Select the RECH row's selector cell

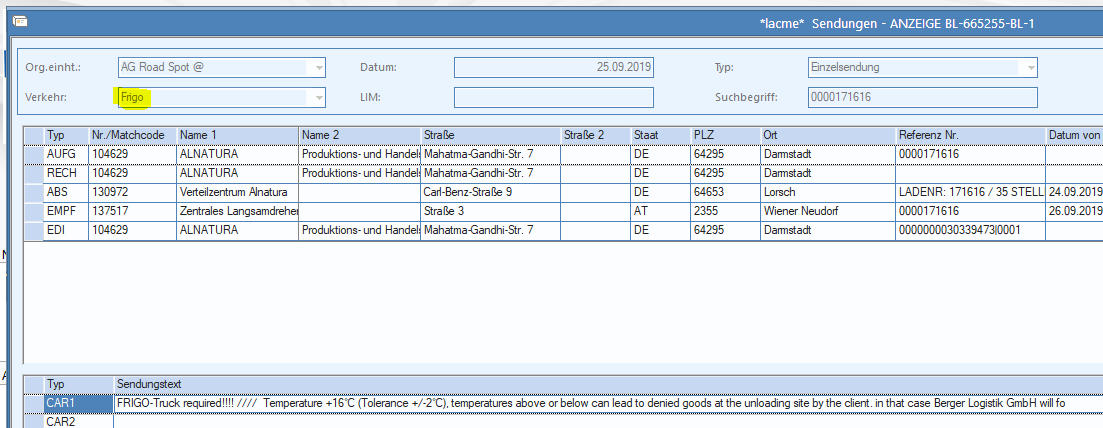[x=34, y=173]
